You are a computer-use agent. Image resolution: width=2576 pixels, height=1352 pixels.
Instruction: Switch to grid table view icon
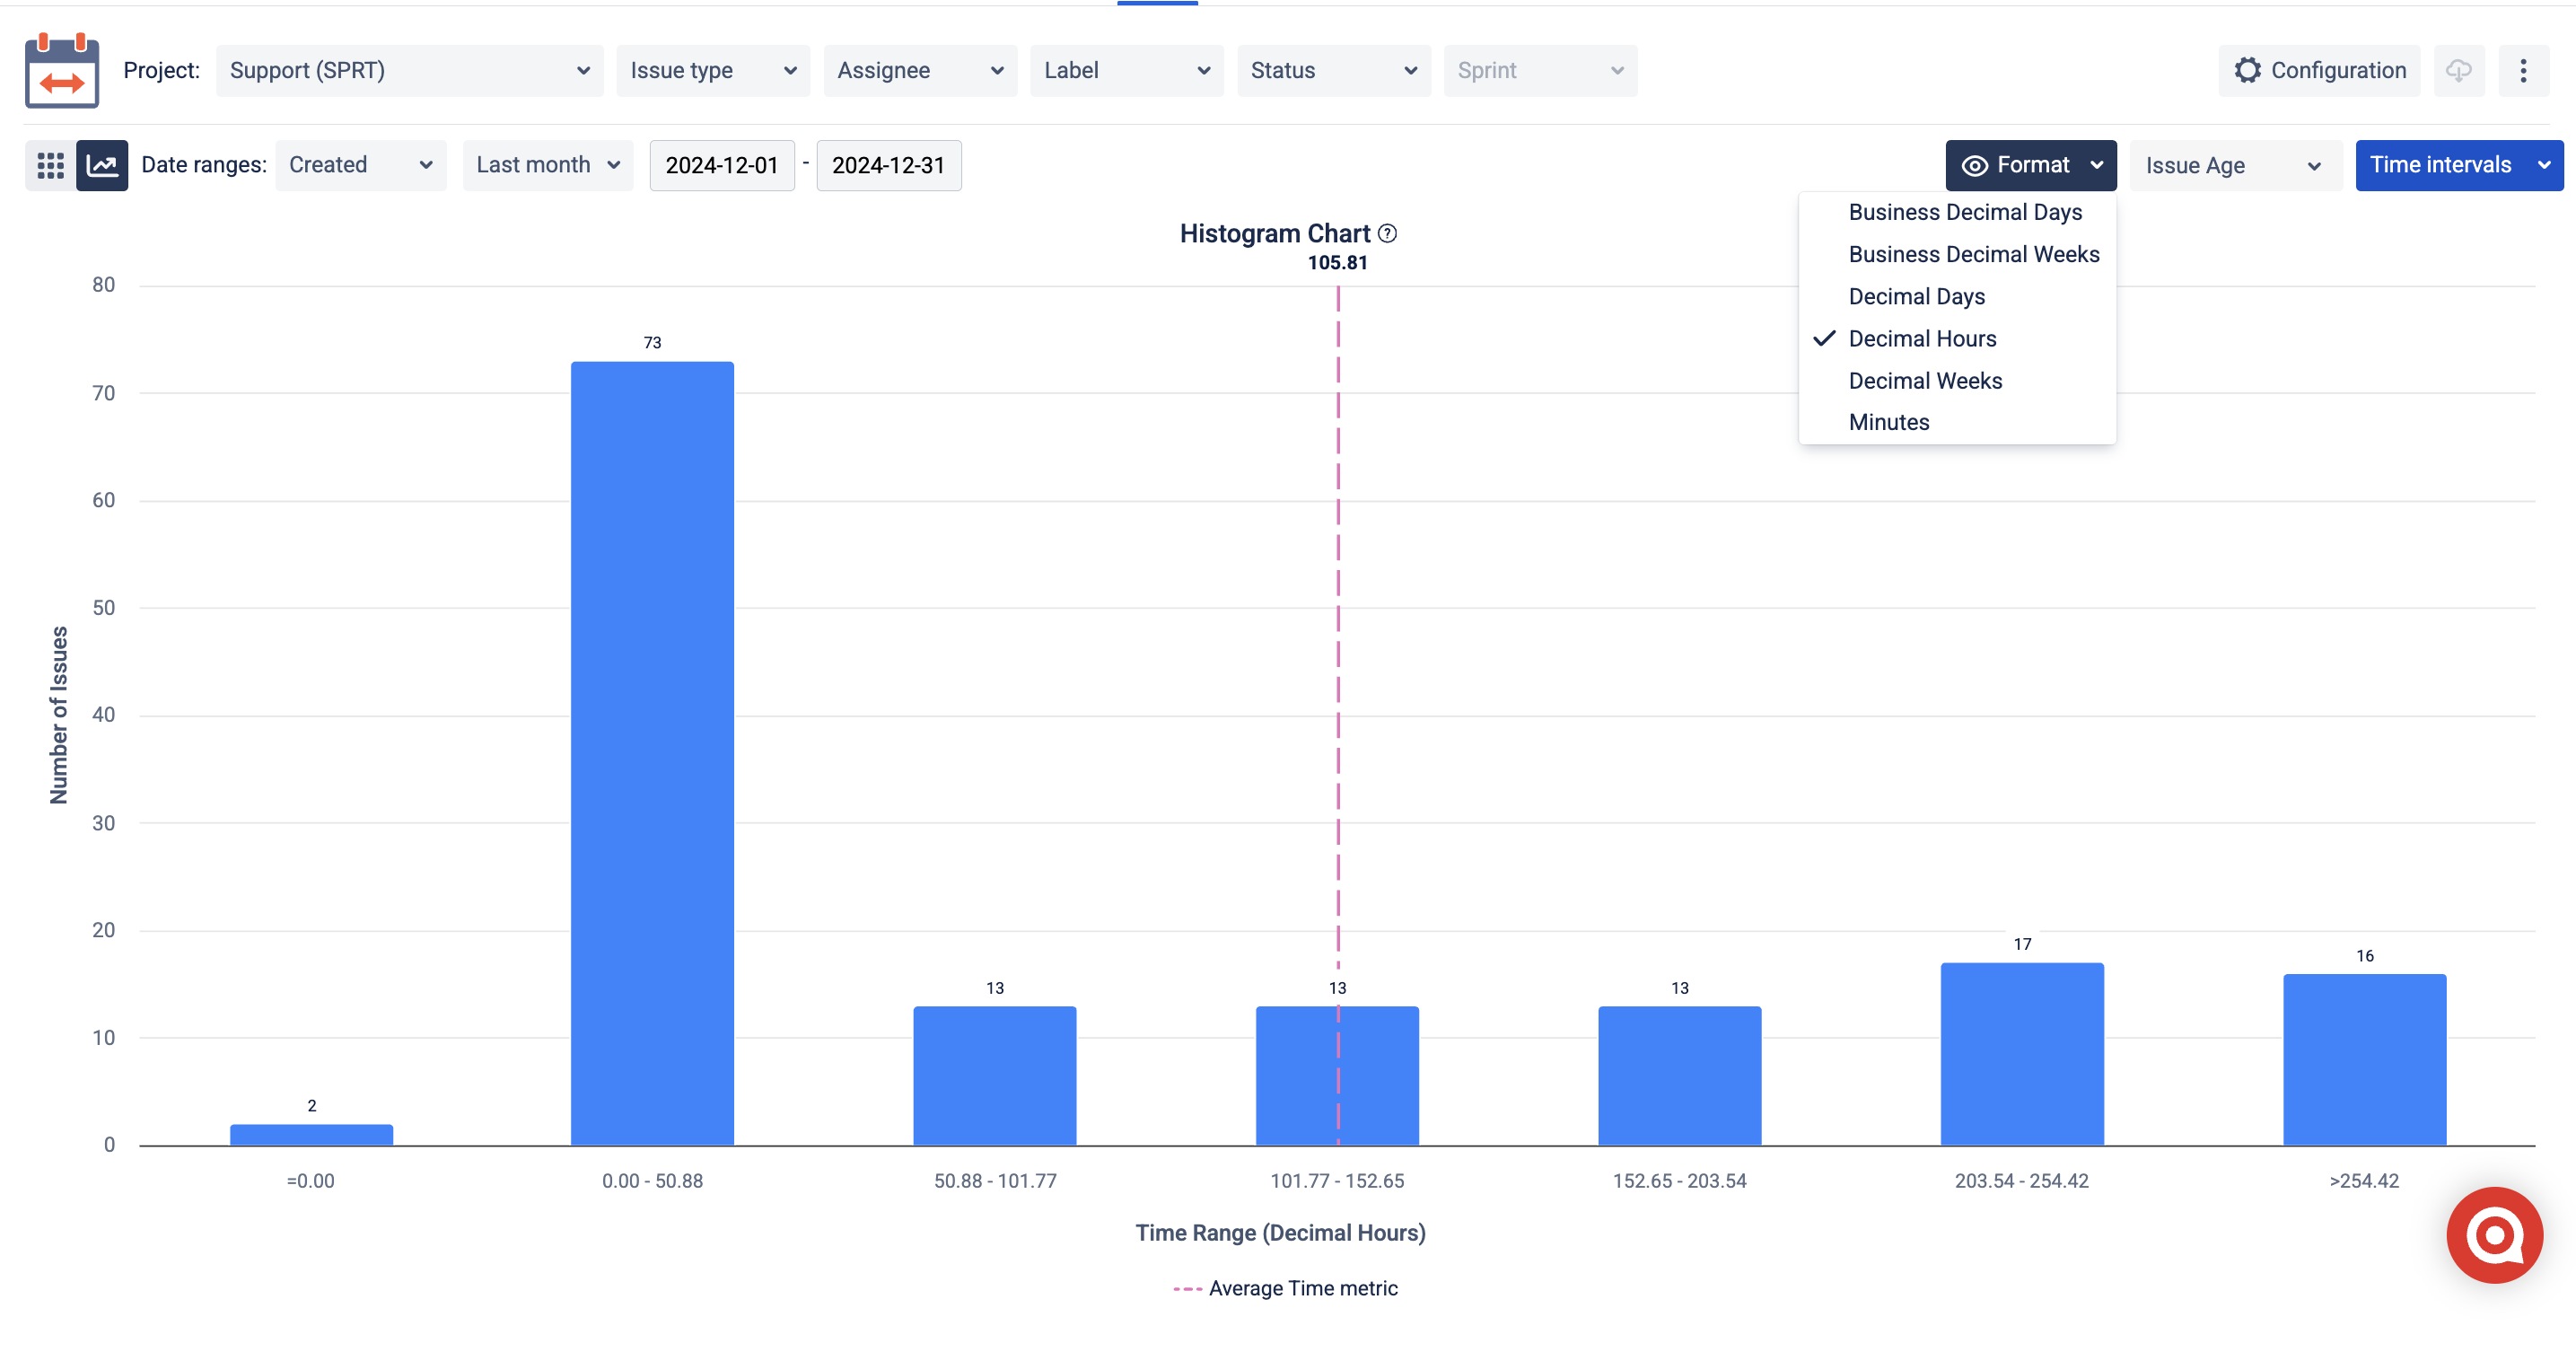coord(50,165)
